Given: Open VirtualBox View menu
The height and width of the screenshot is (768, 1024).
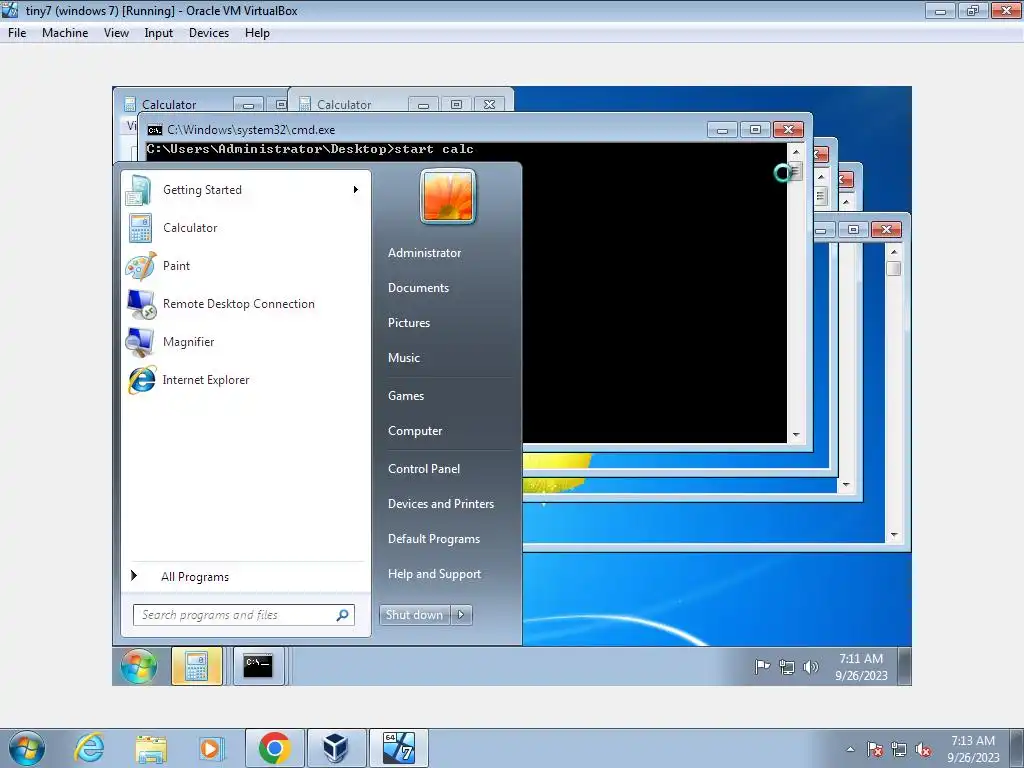Looking at the screenshot, I should click(x=116, y=33).
